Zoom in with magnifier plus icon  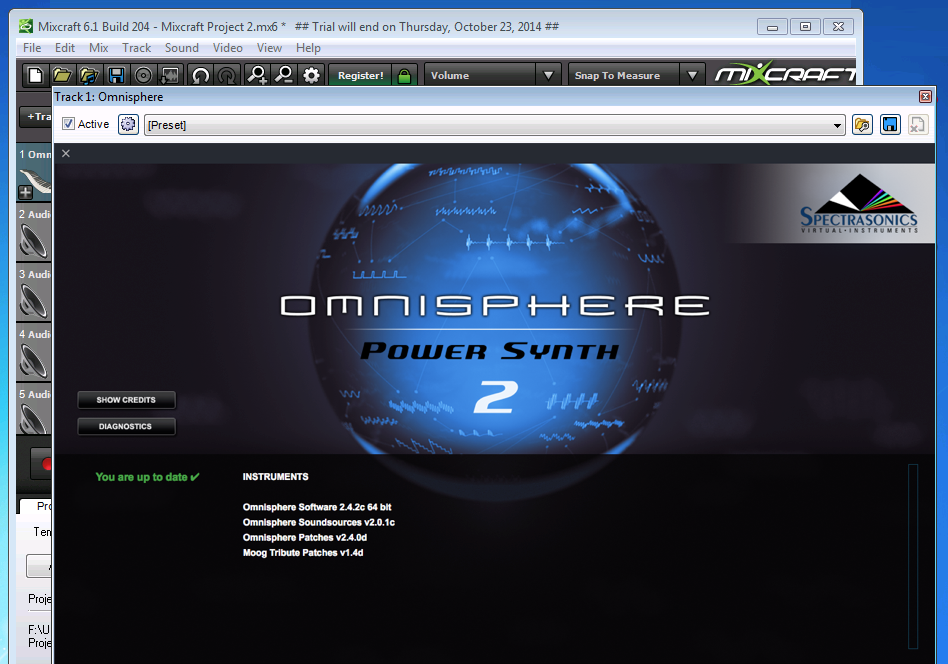pyautogui.click(x=257, y=76)
